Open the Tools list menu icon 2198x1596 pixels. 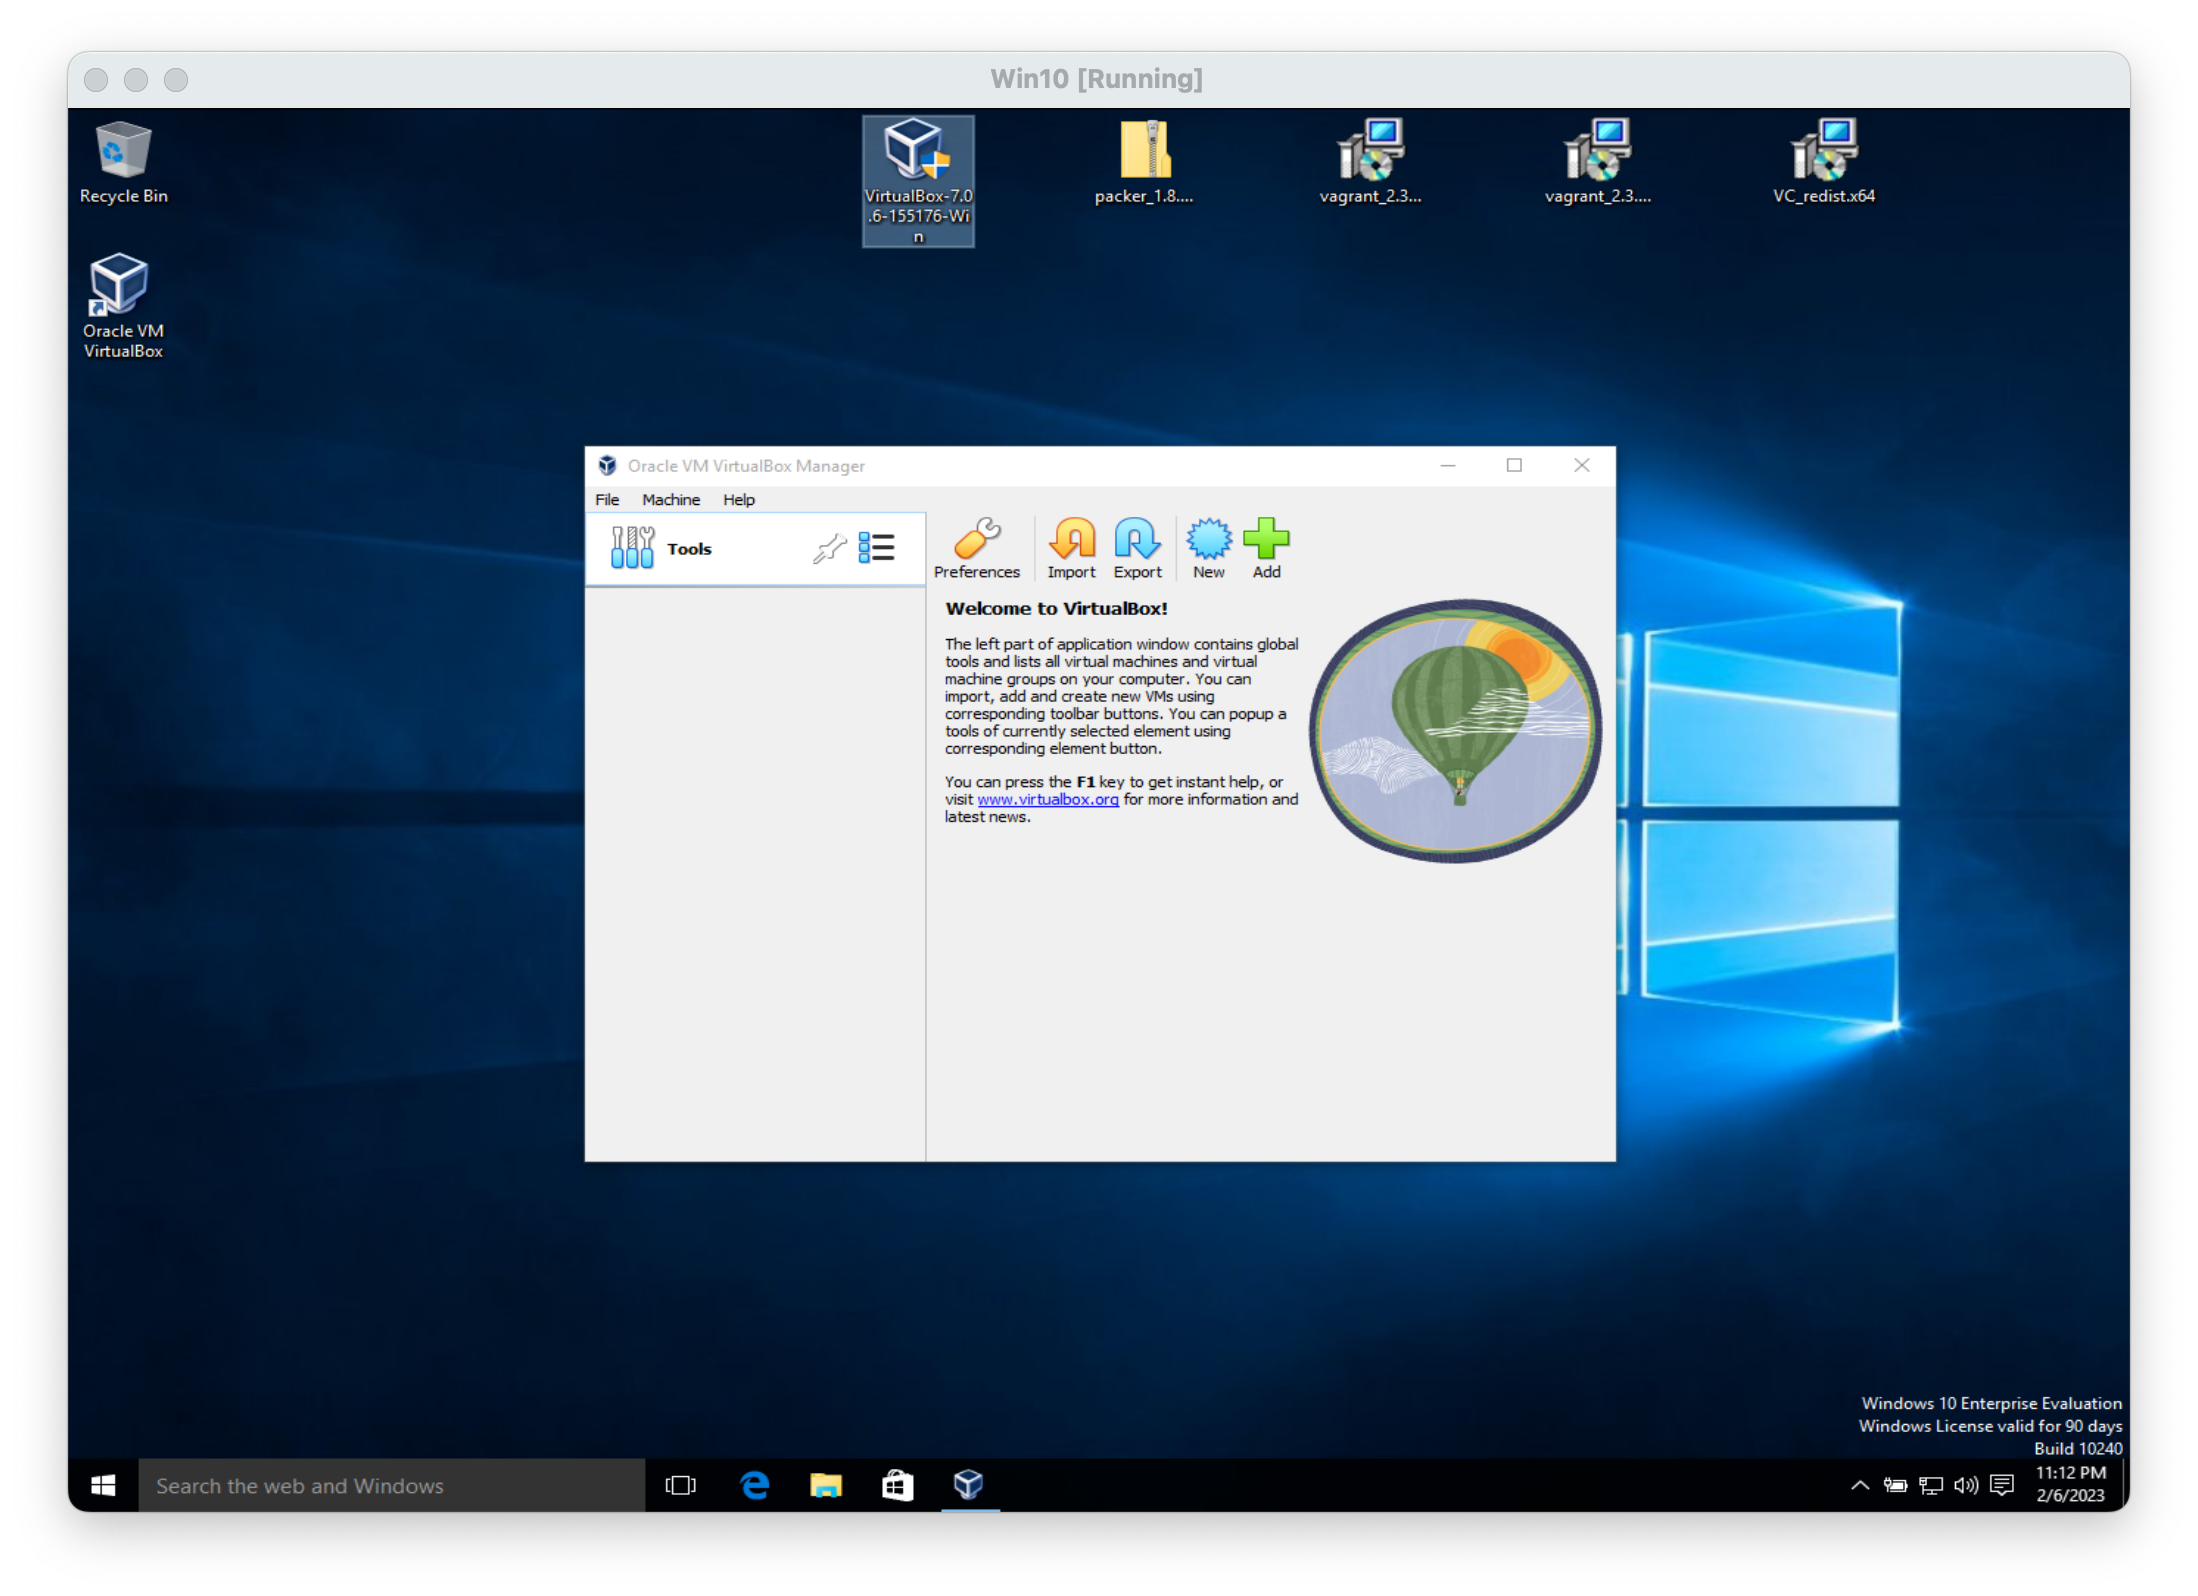876,548
